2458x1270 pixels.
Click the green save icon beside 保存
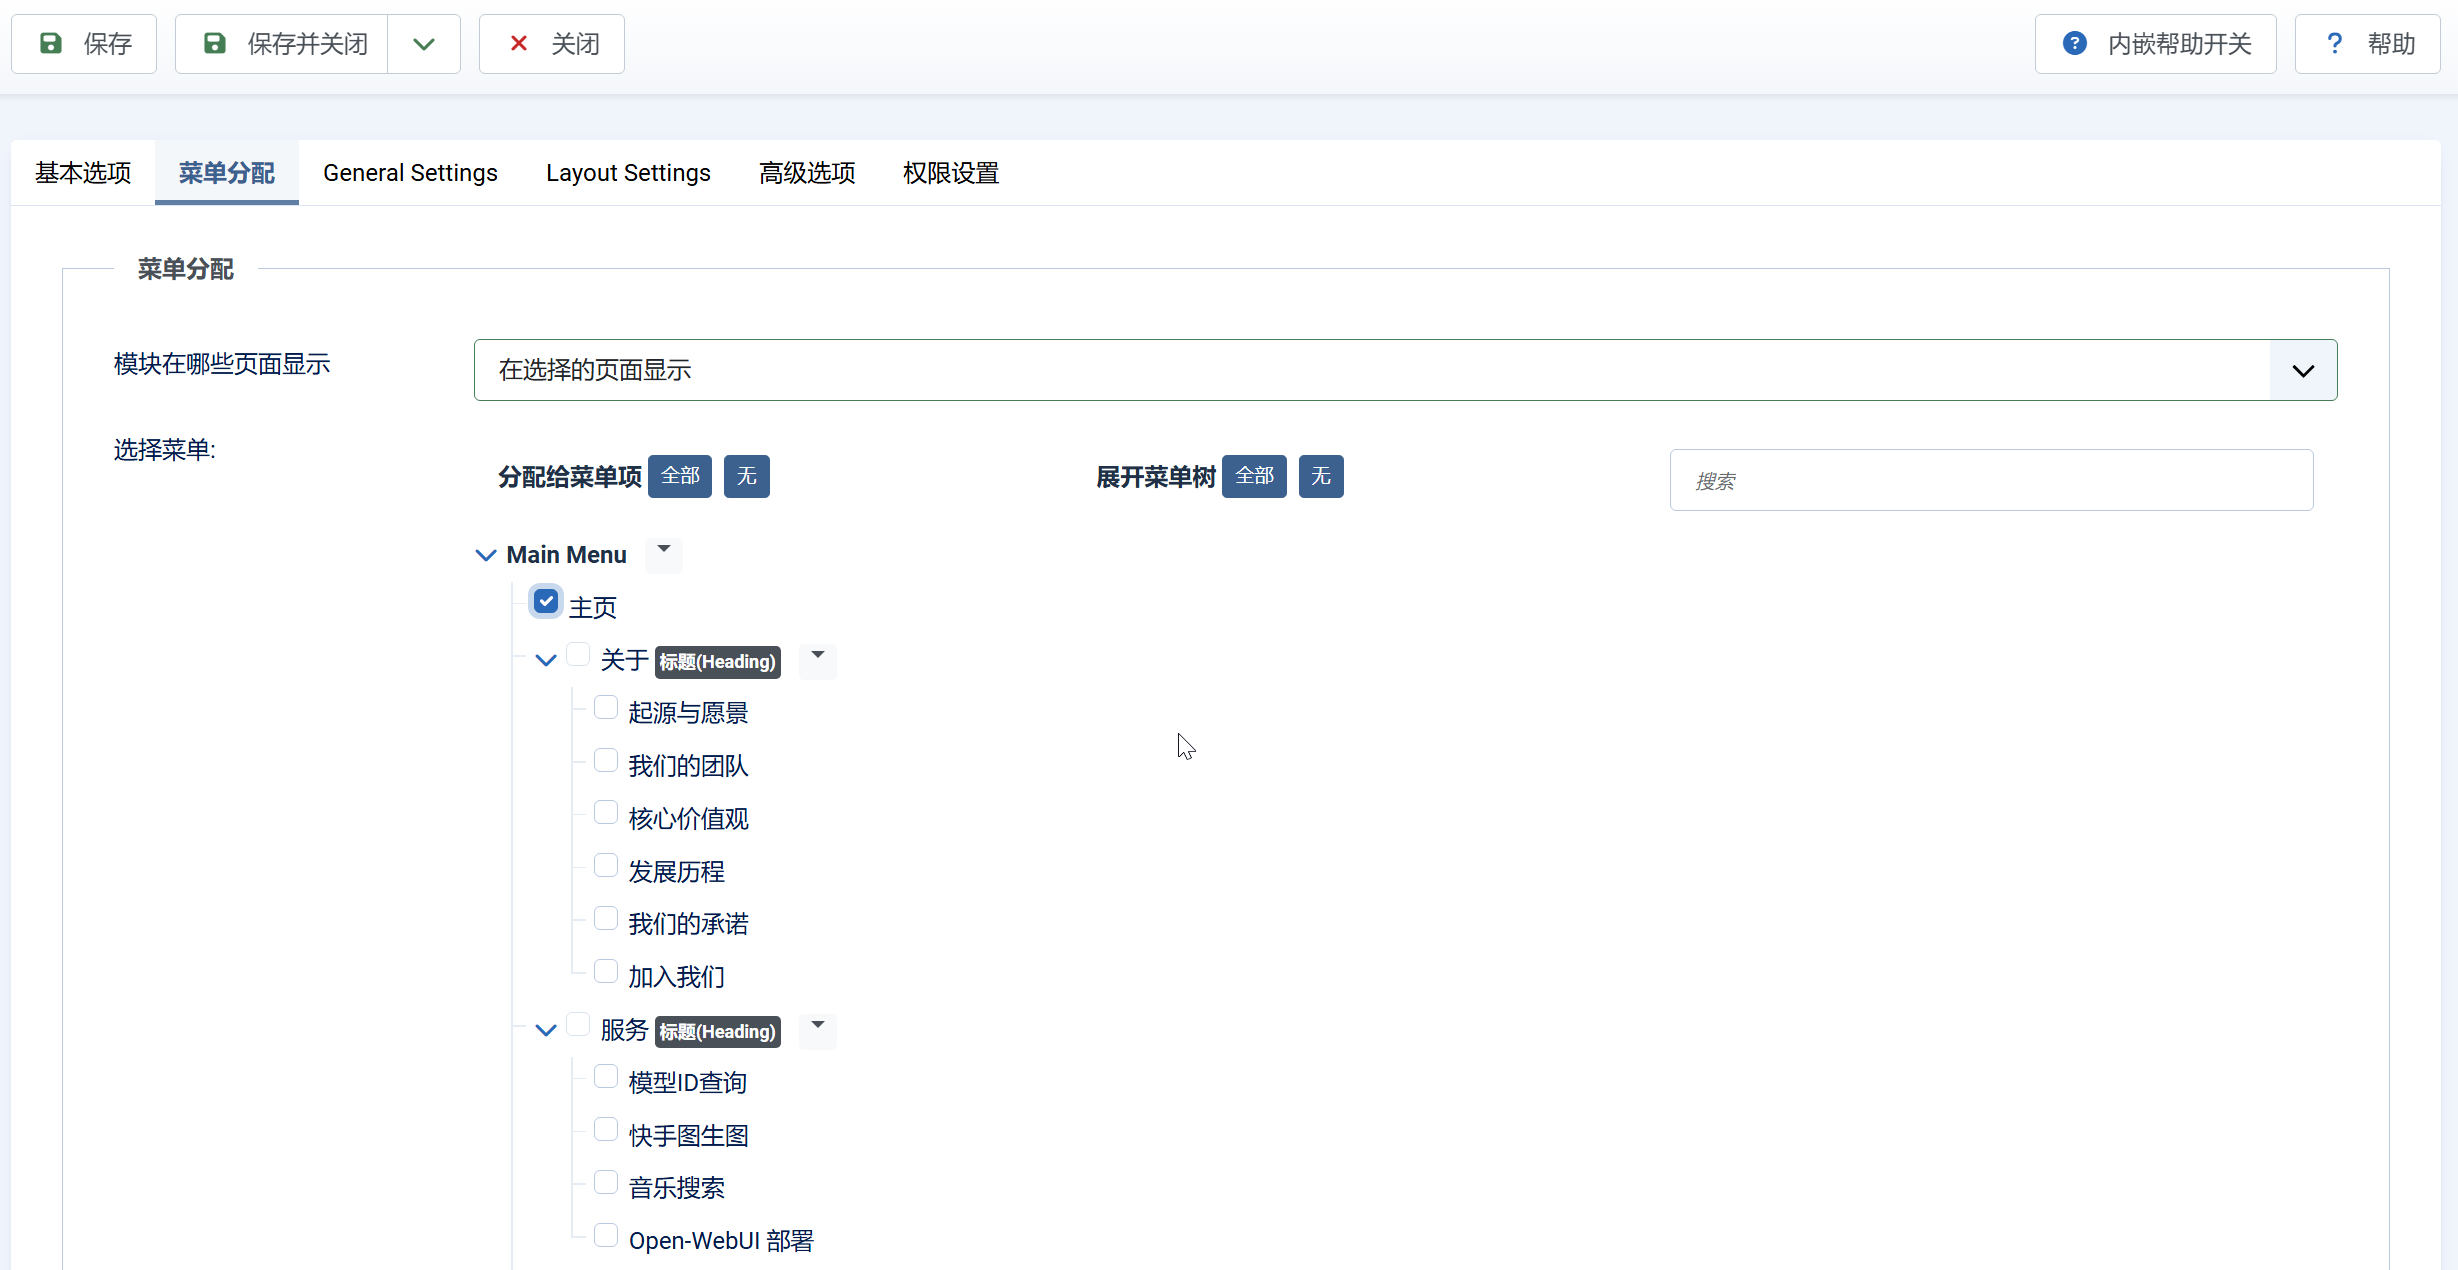pyautogui.click(x=51, y=44)
